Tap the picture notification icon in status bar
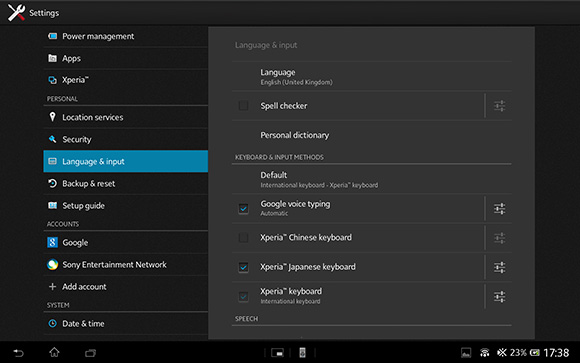The height and width of the screenshot is (363, 580). (466, 353)
